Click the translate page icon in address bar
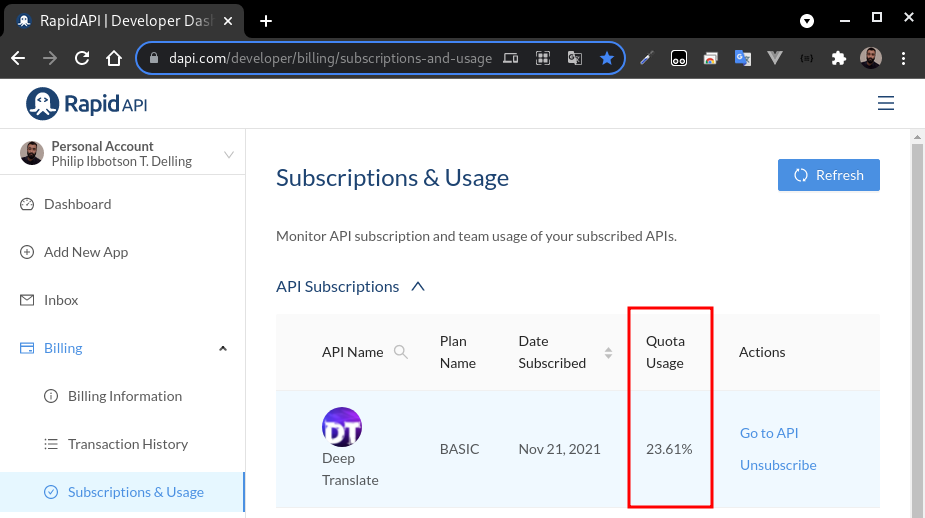Viewport: 925px width, 518px height. (575, 58)
